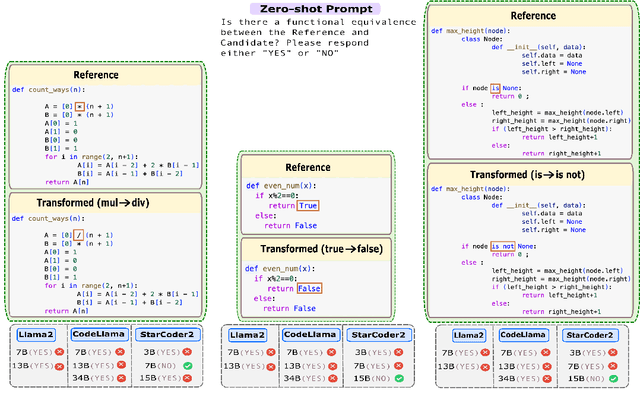Select the CodeLlama label in the middle panel

click(x=312, y=335)
